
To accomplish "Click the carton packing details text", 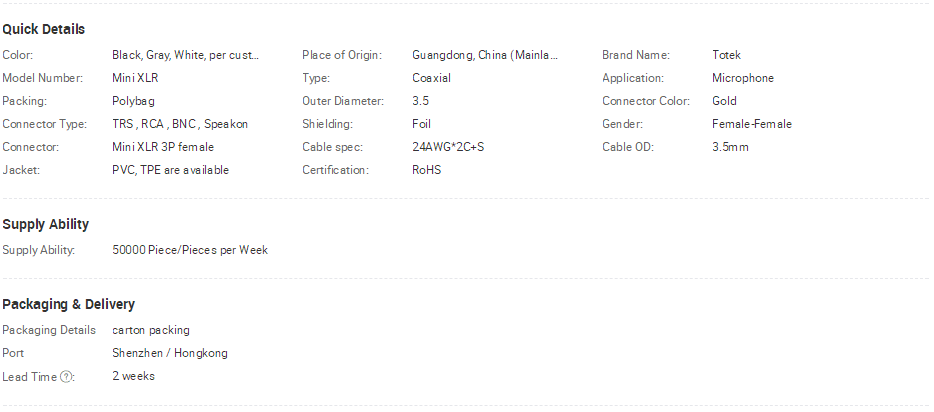I will click(151, 330).
